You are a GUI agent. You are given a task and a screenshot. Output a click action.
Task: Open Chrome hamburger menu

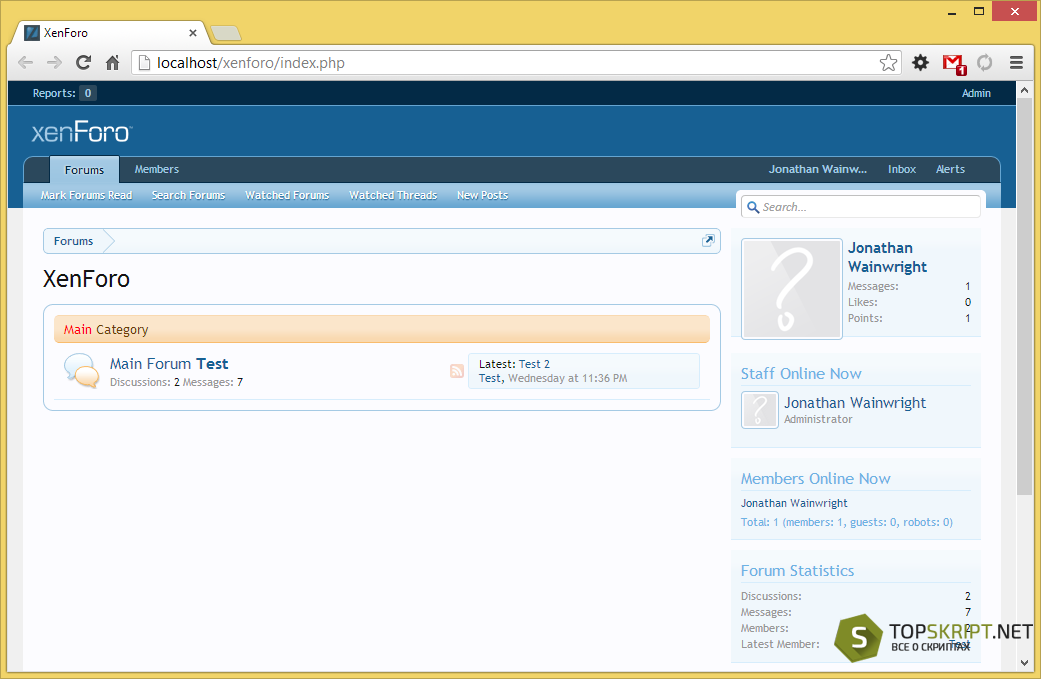tap(1016, 62)
